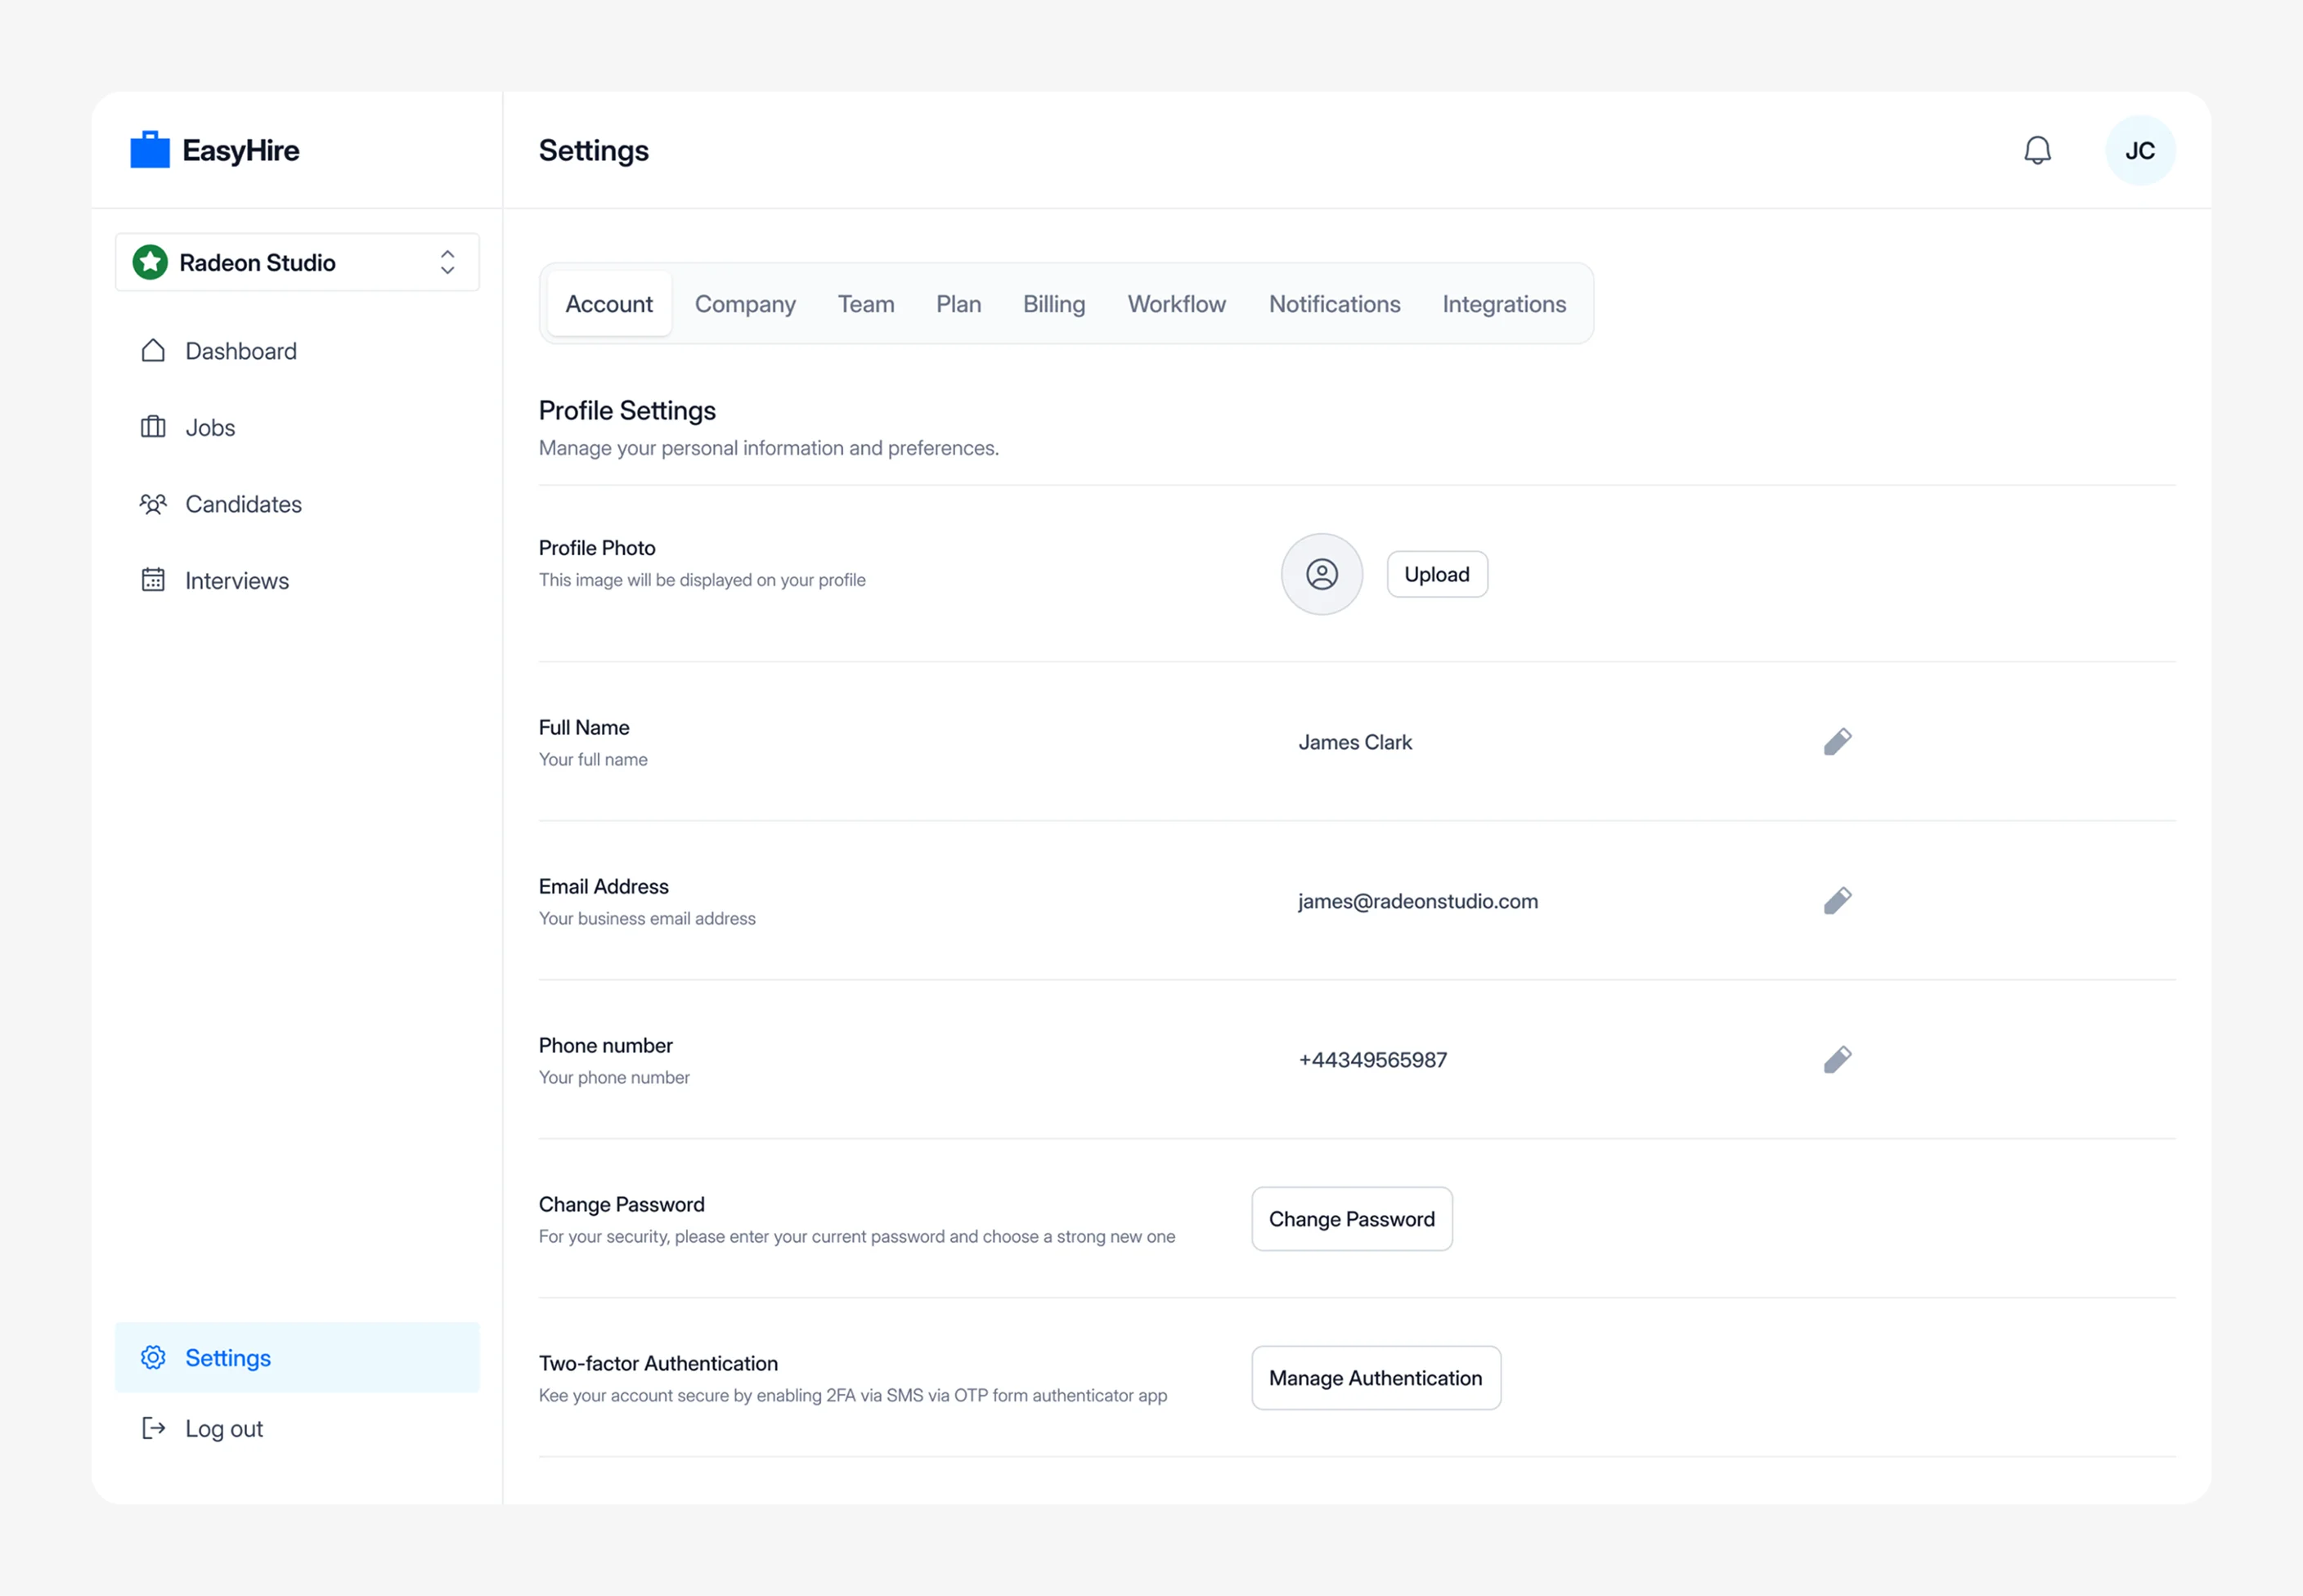
Task: Click the name value James Clark
Action: click(x=1355, y=742)
